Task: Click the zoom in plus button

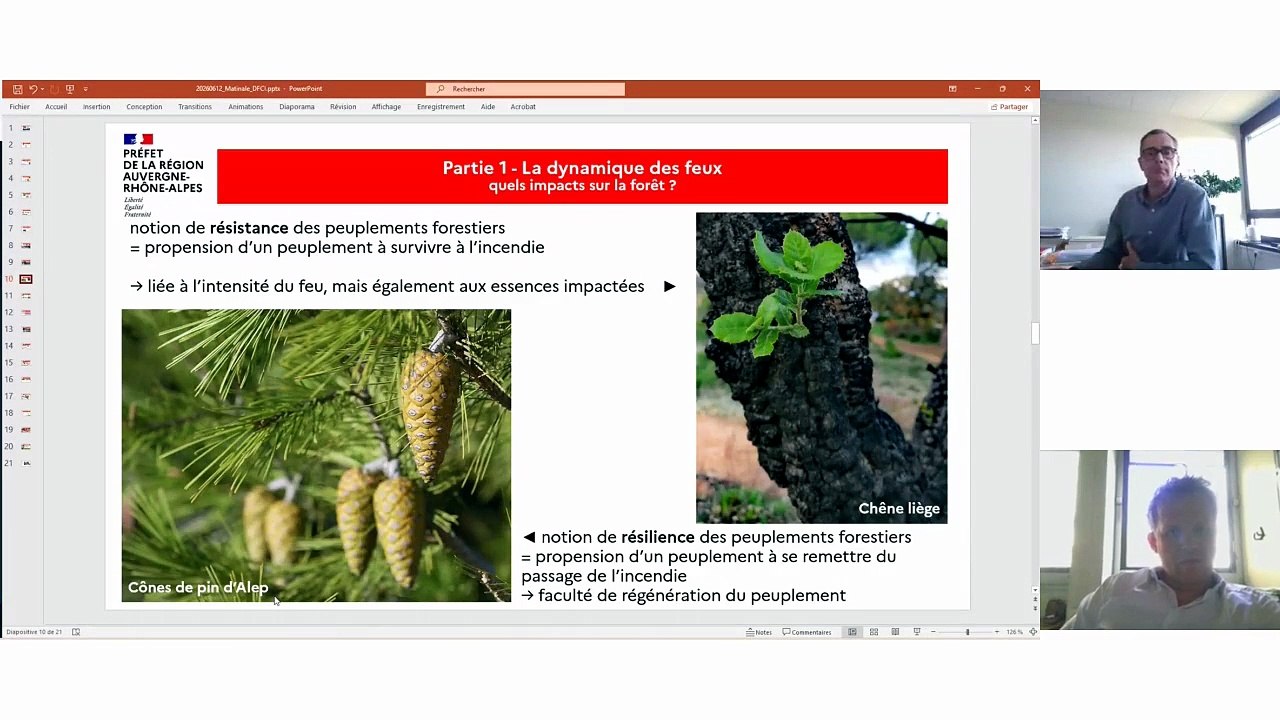Action: [x=996, y=632]
